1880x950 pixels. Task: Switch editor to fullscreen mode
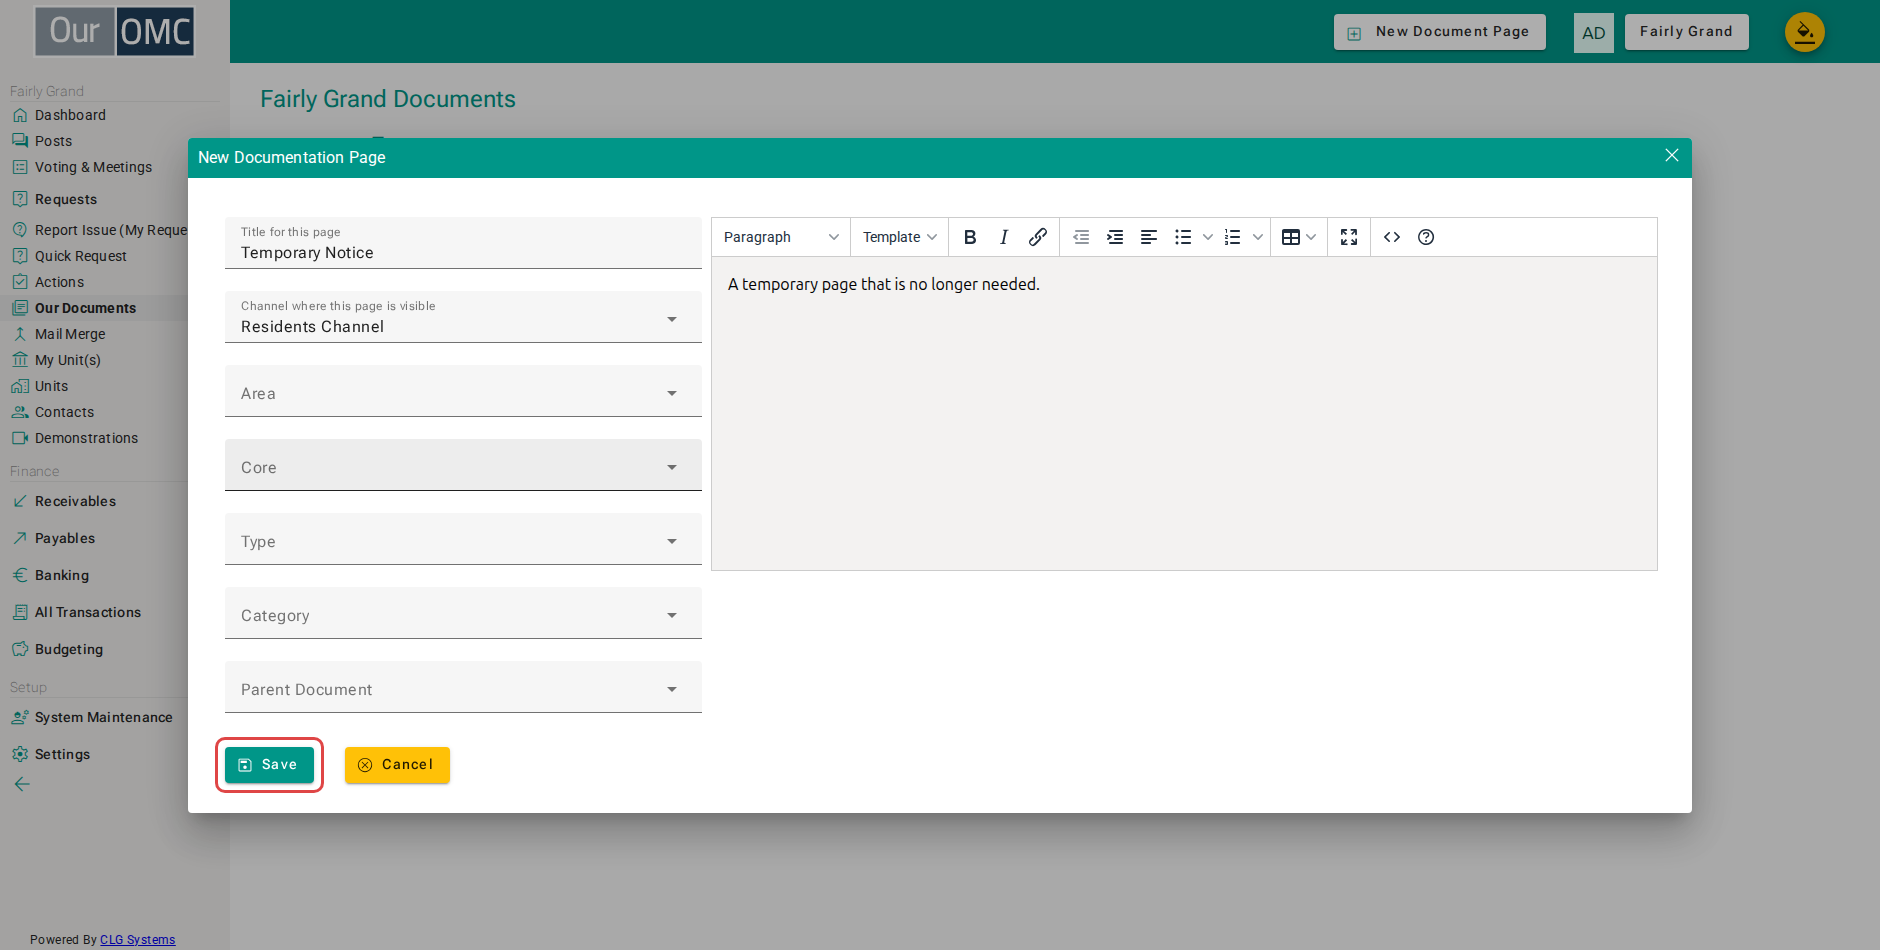[x=1349, y=237]
